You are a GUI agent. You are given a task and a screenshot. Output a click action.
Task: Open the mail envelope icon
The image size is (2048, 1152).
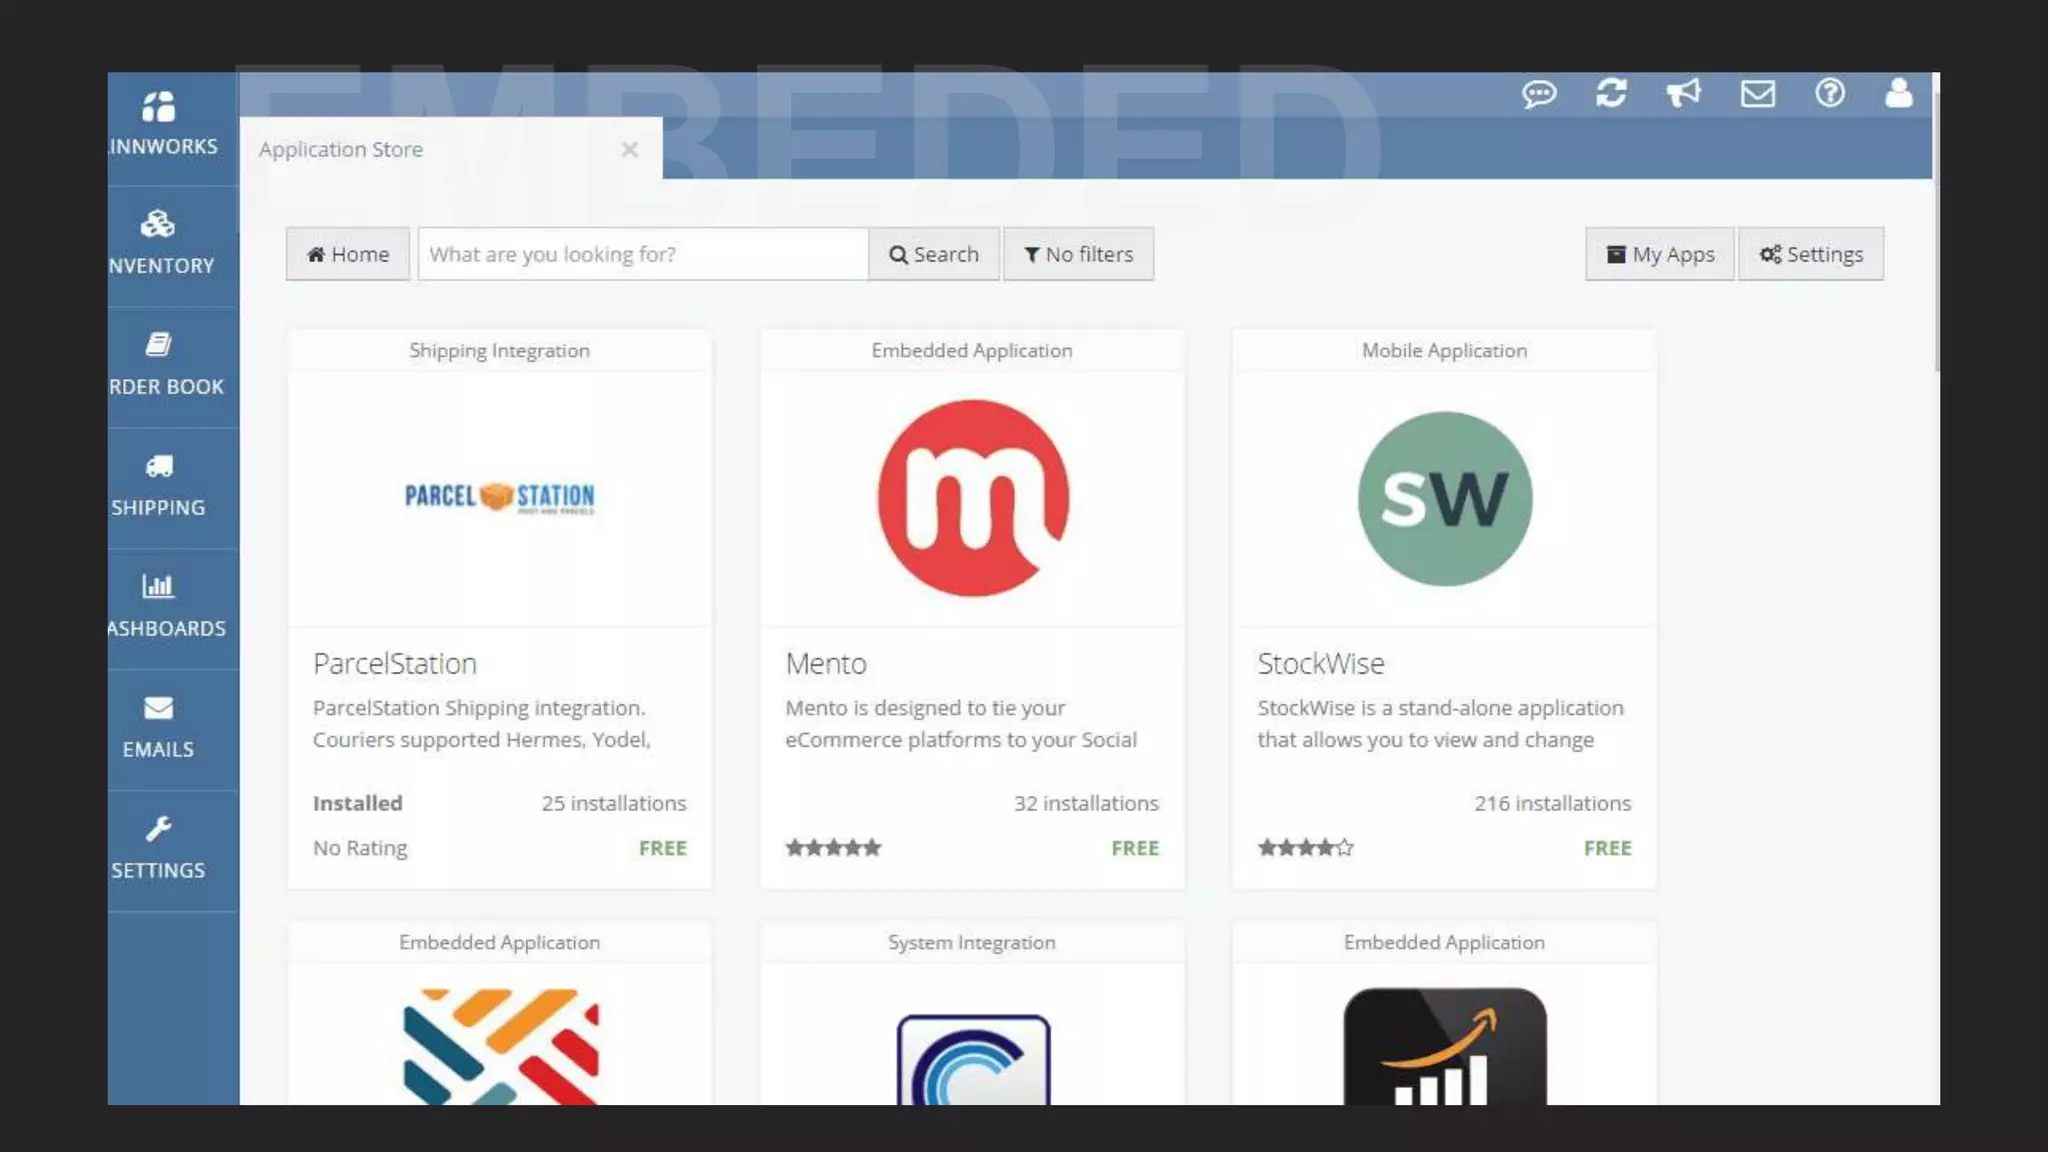point(1757,94)
